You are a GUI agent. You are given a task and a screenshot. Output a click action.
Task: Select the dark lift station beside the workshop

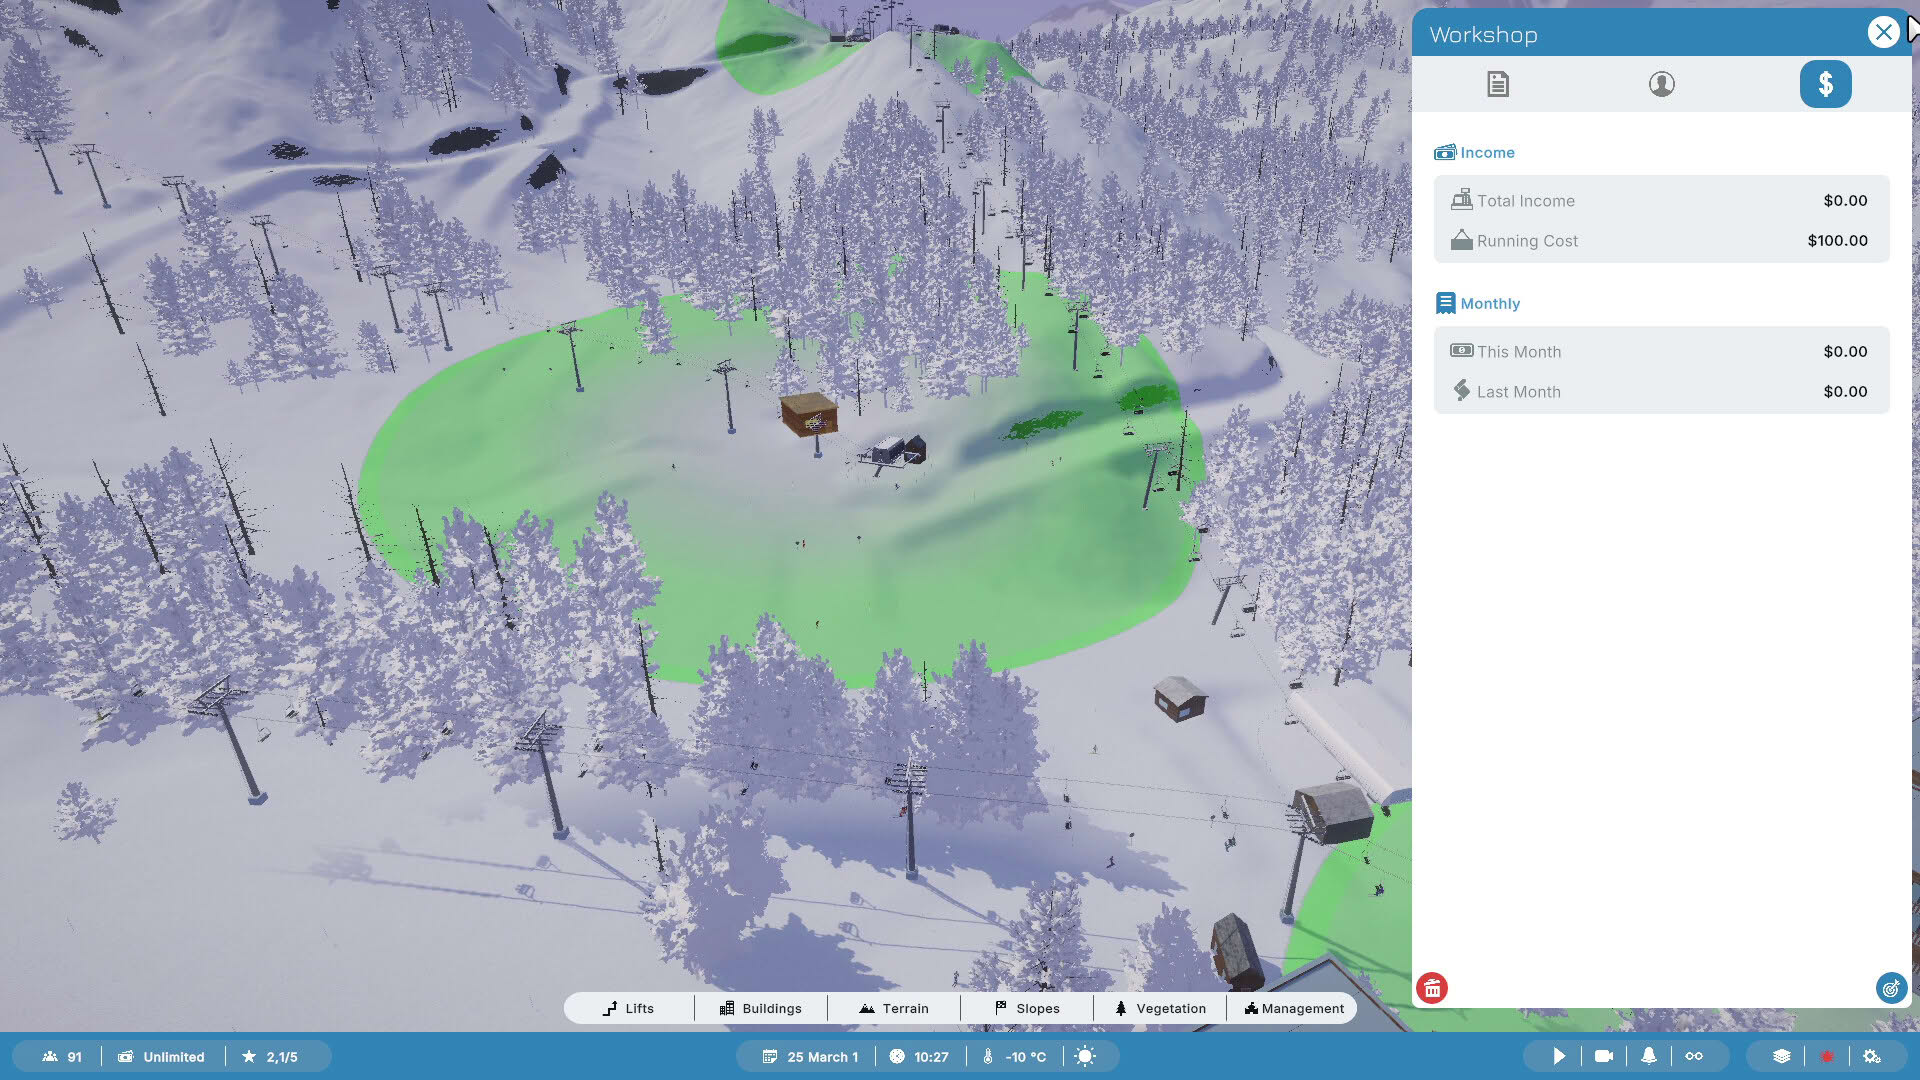pyautogui.click(x=897, y=450)
